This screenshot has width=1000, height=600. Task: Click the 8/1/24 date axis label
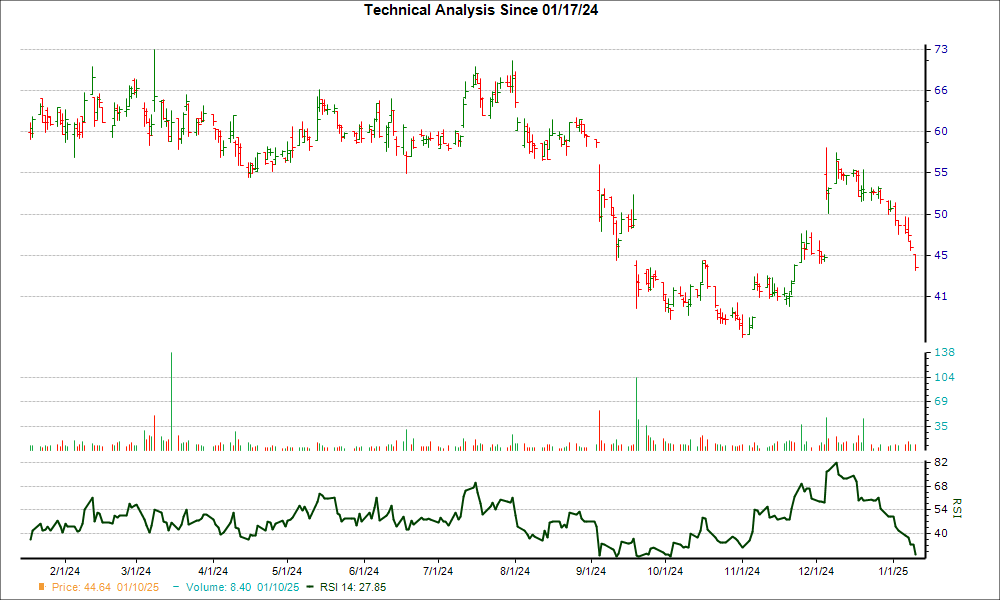pyautogui.click(x=515, y=571)
